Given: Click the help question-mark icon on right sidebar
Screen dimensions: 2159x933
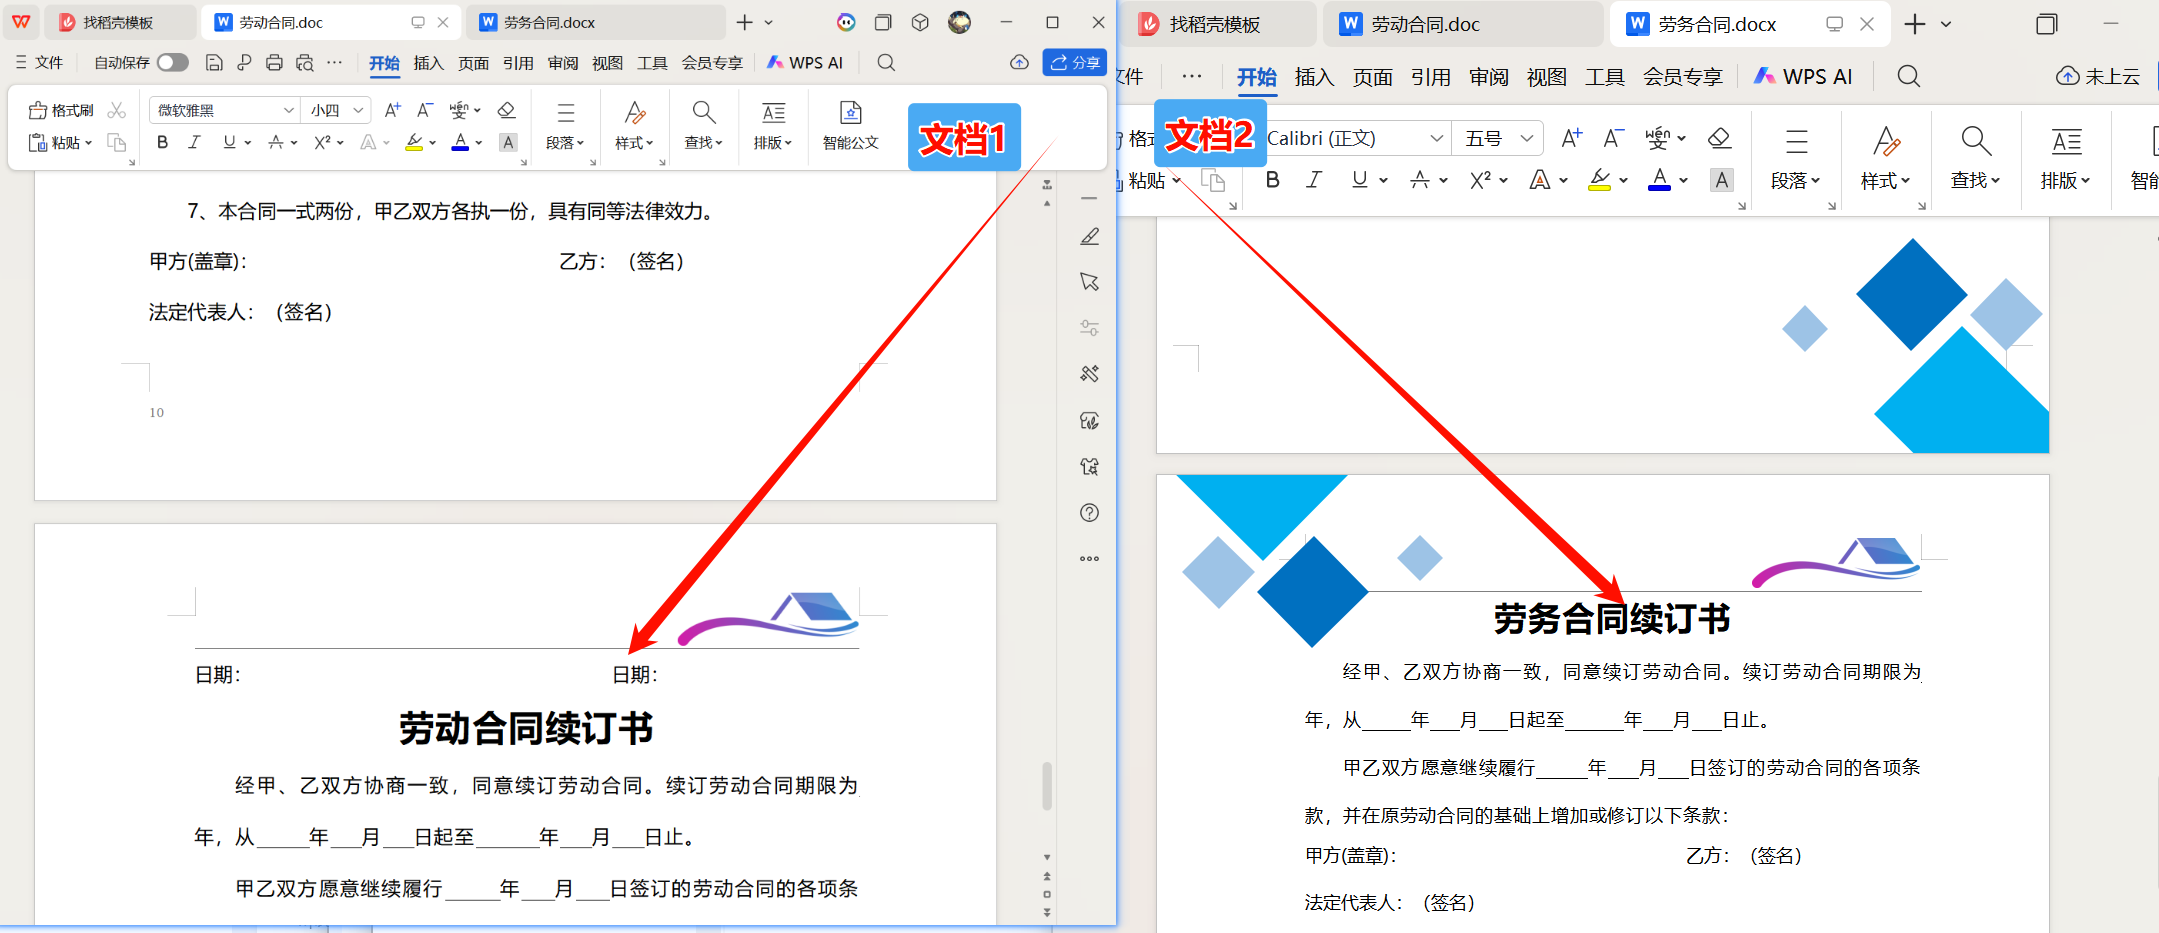Looking at the screenshot, I should point(1089,513).
